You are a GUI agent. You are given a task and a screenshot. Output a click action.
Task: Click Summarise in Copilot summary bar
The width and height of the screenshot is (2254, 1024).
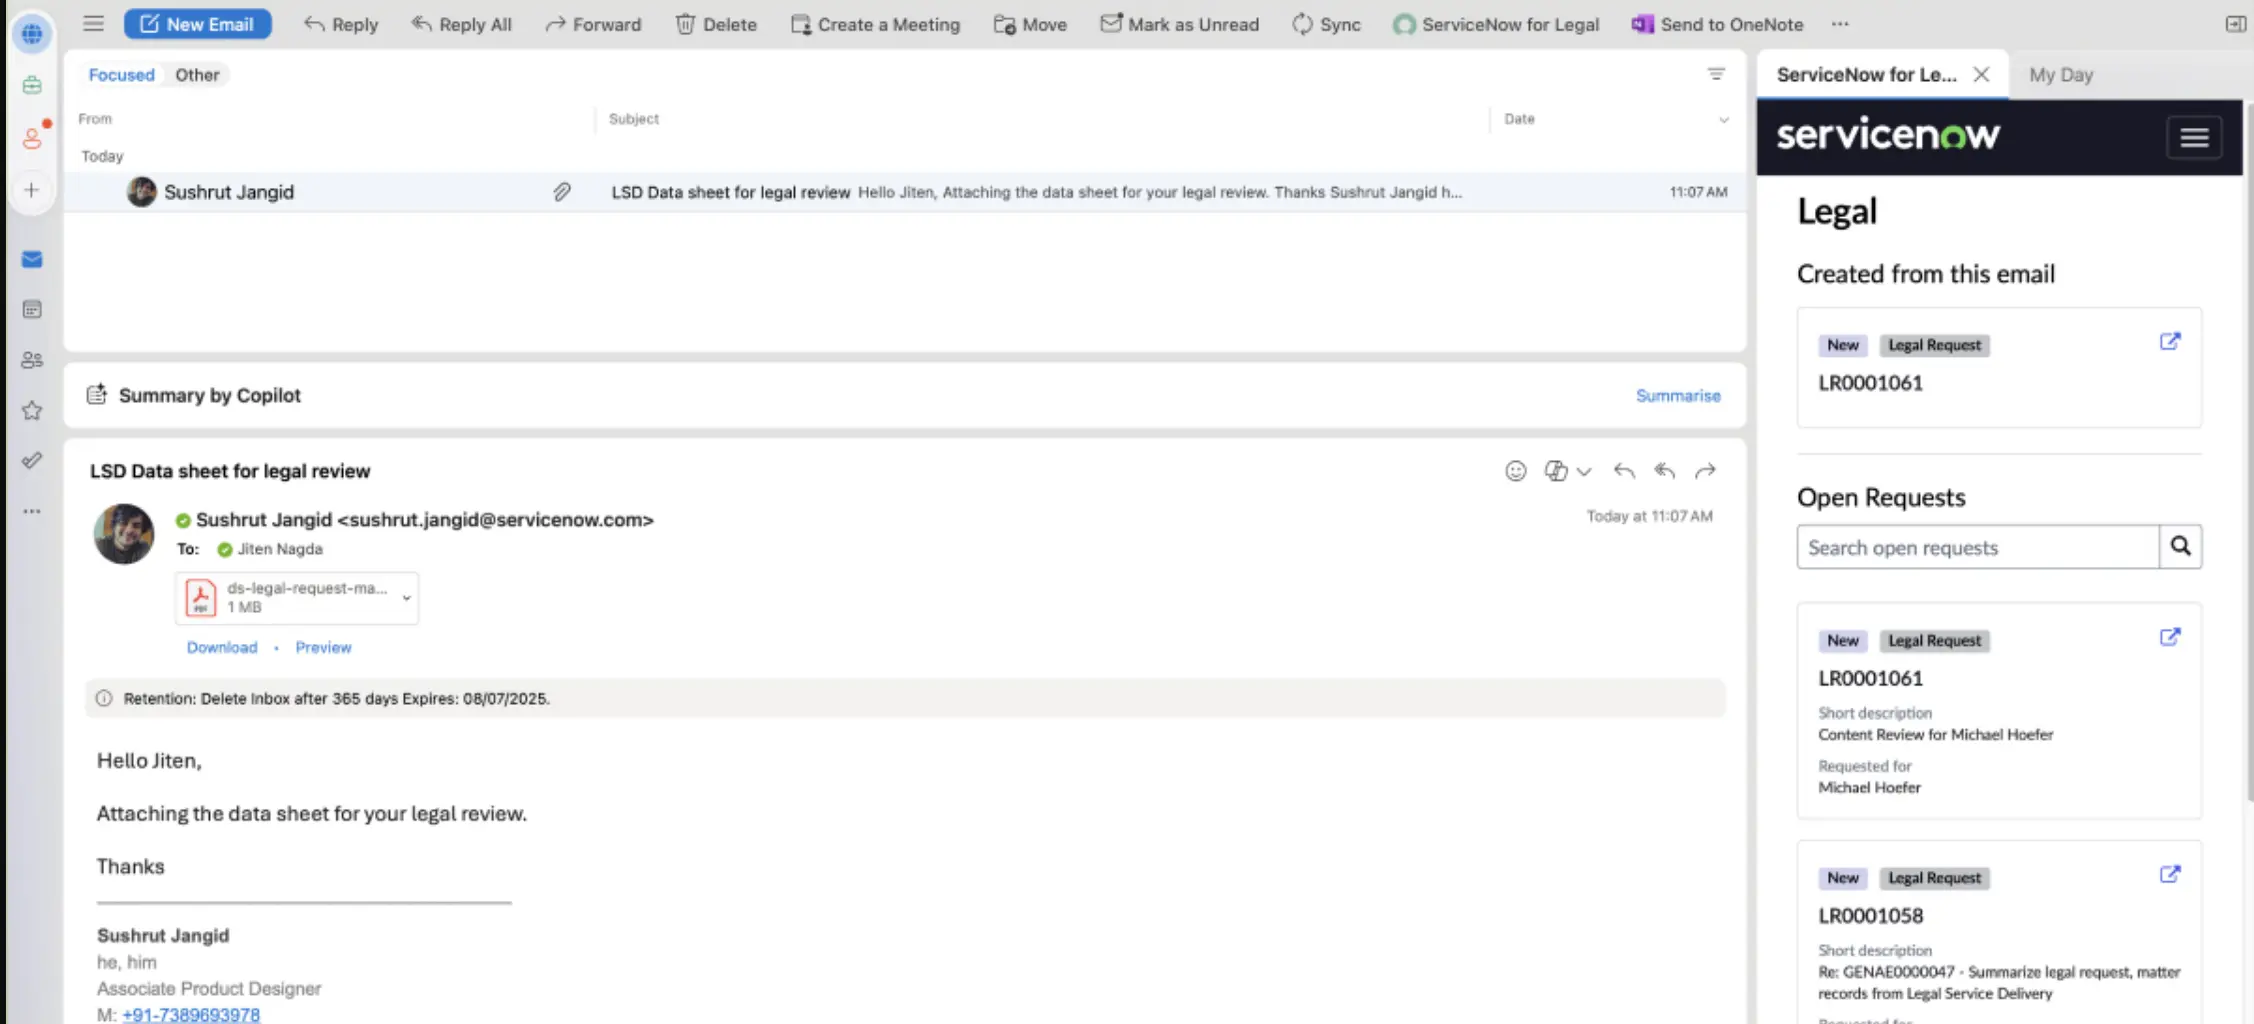click(x=1678, y=396)
